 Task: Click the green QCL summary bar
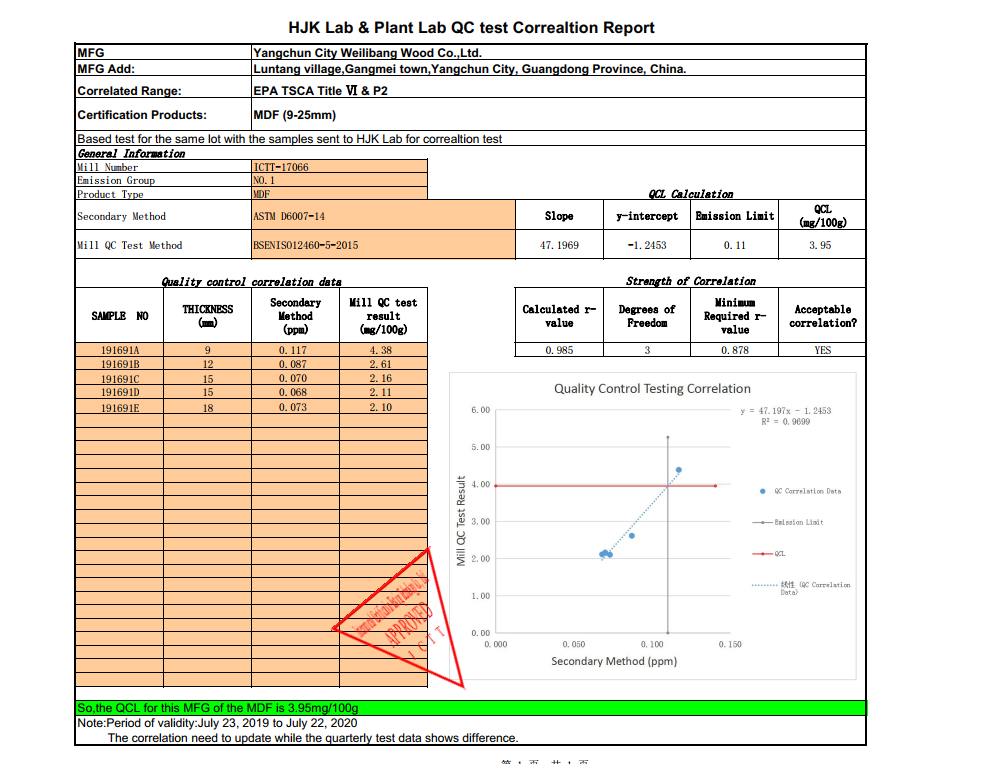(470, 707)
